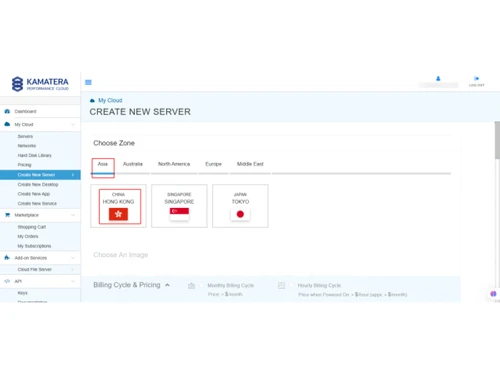
Task: Click the Singapore flag icon
Action: 179,214
